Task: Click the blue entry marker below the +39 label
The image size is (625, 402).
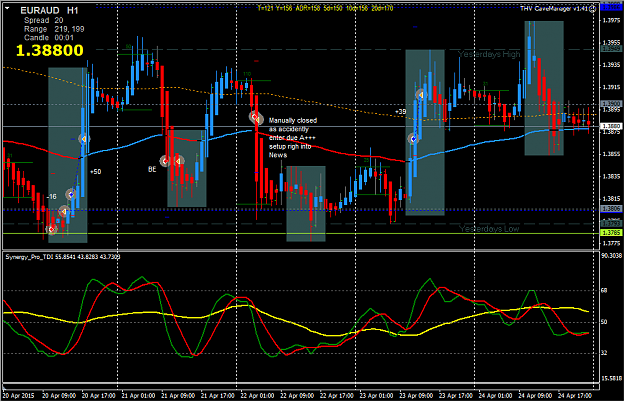Action: (x=413, y=139)
